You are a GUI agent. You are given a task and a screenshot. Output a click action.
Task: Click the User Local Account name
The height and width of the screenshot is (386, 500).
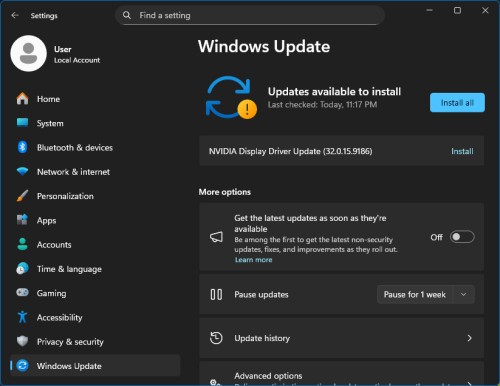pyautogui.click(x=77, y=54)
